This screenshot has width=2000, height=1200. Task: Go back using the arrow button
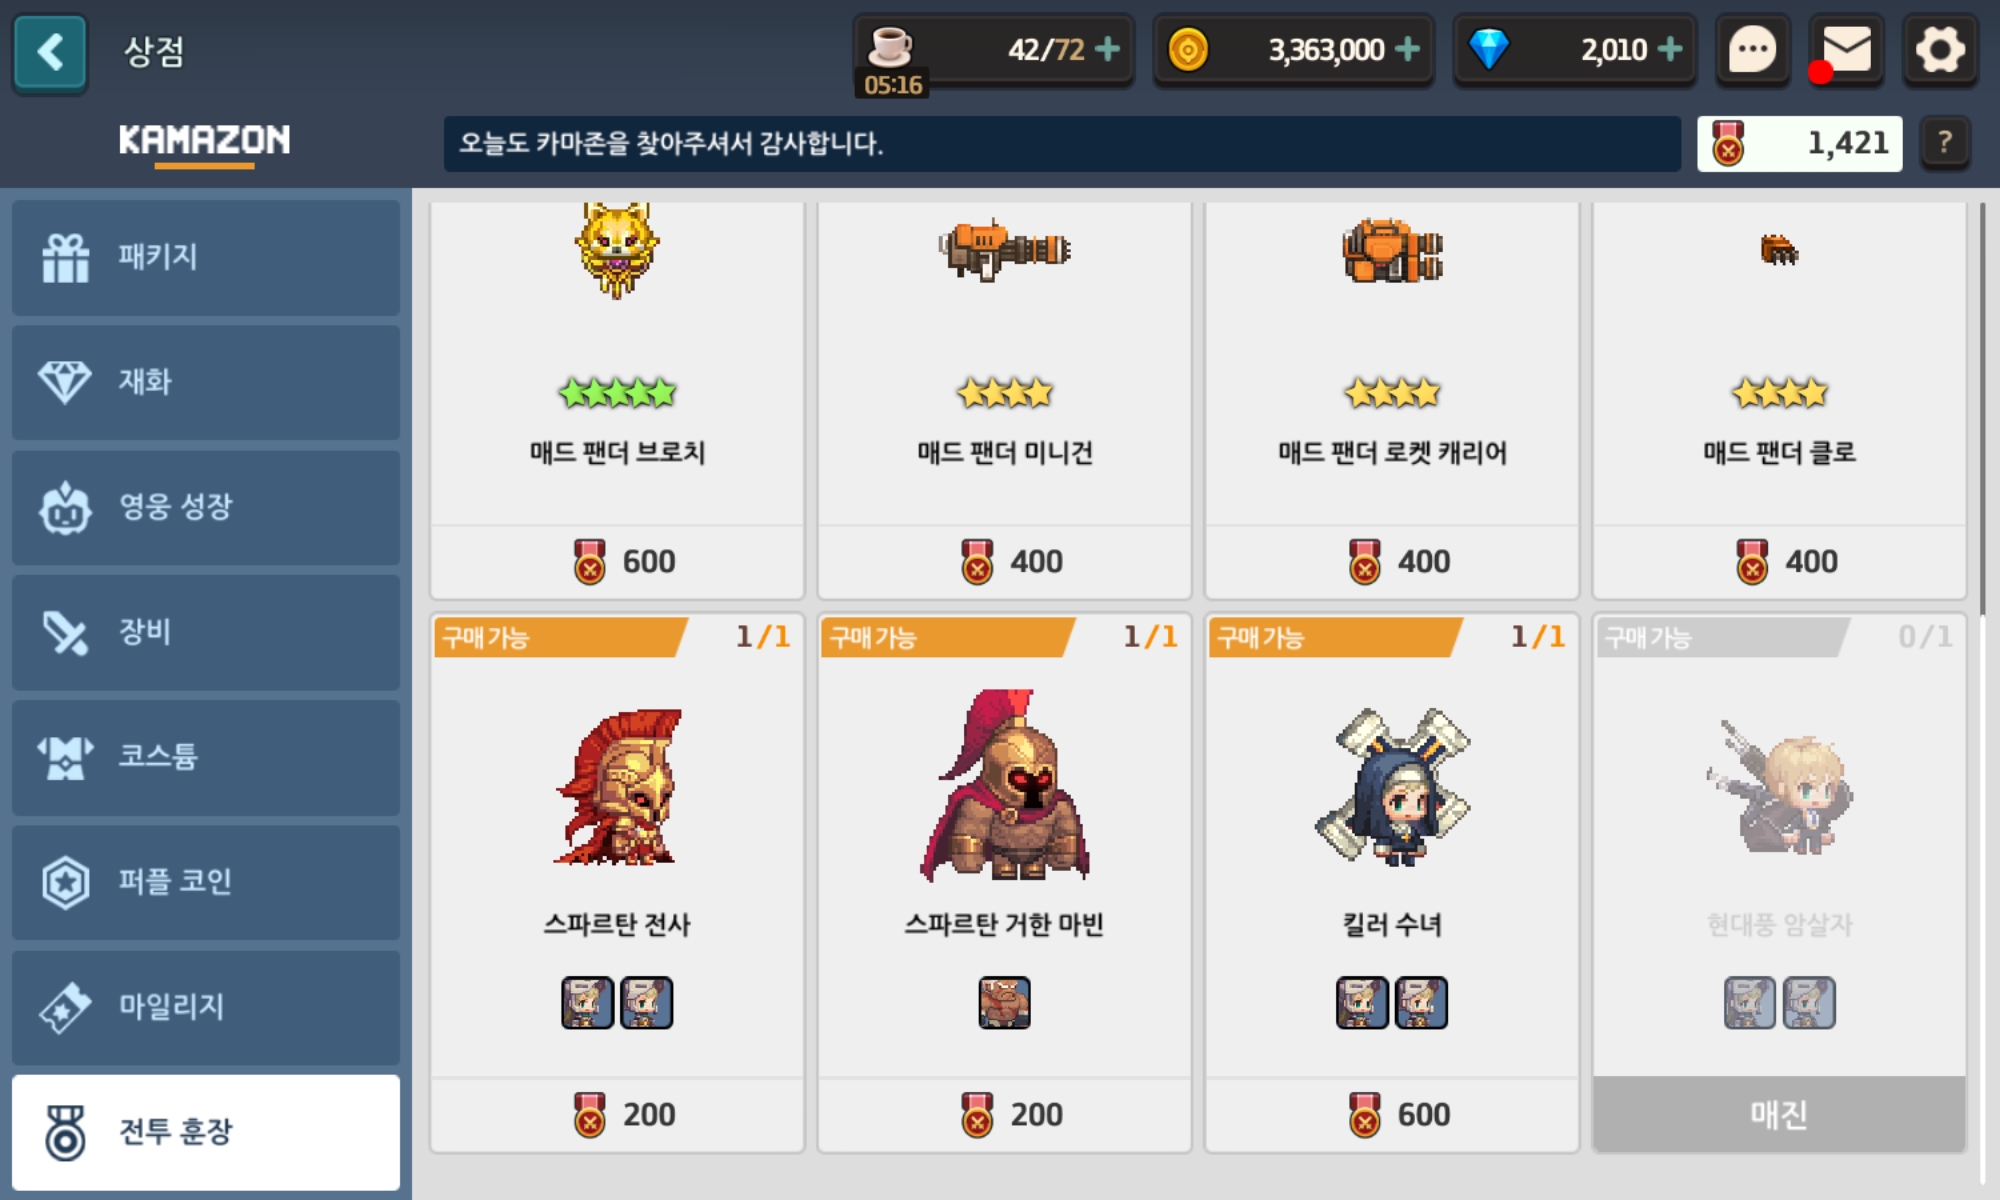point(50,52)
